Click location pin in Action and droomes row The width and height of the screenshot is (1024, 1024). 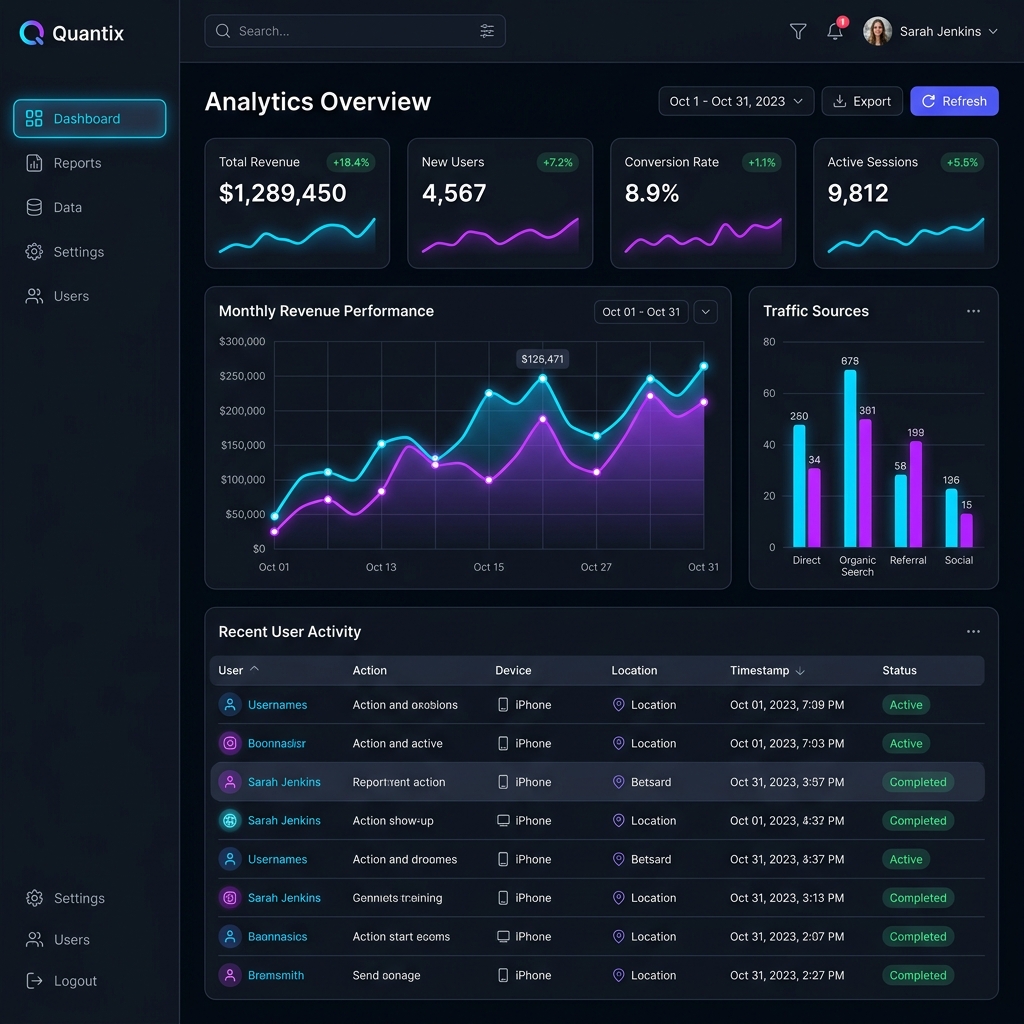618,859
